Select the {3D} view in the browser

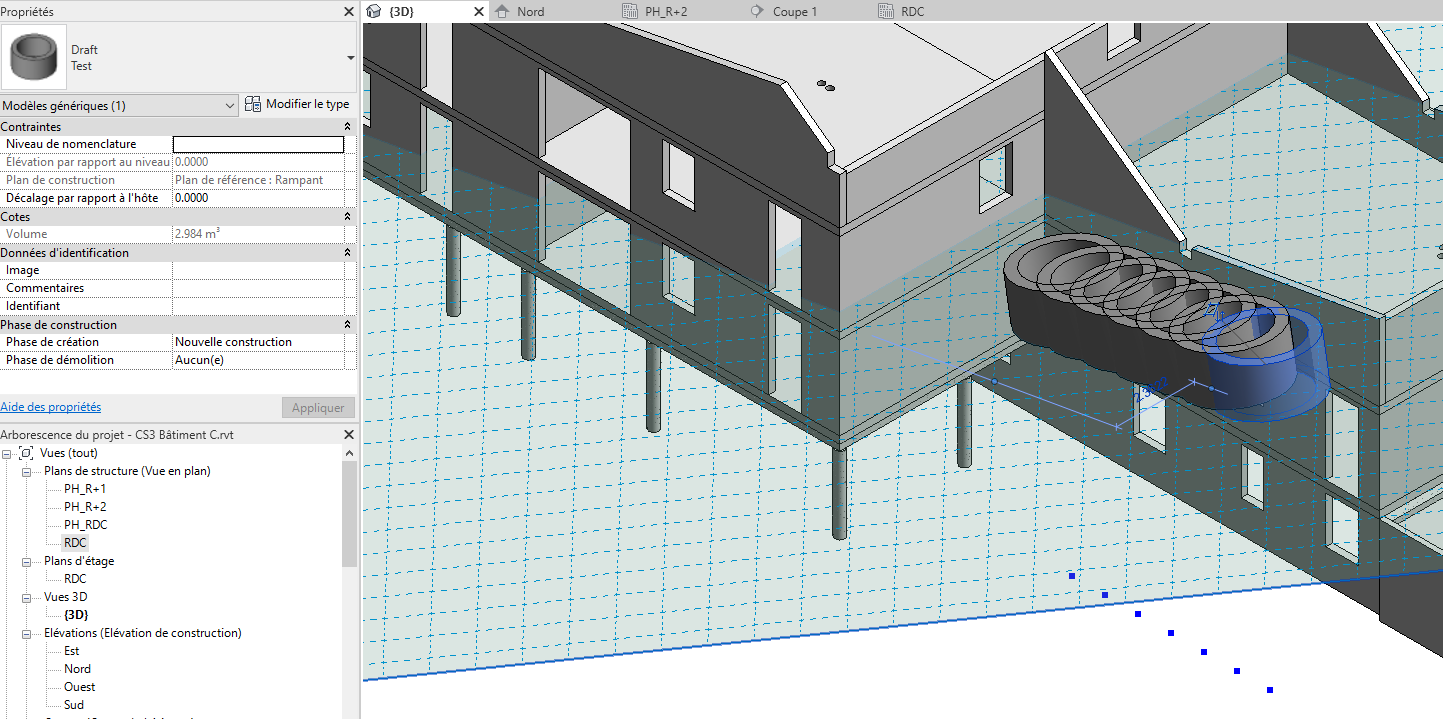pos(76,615)
